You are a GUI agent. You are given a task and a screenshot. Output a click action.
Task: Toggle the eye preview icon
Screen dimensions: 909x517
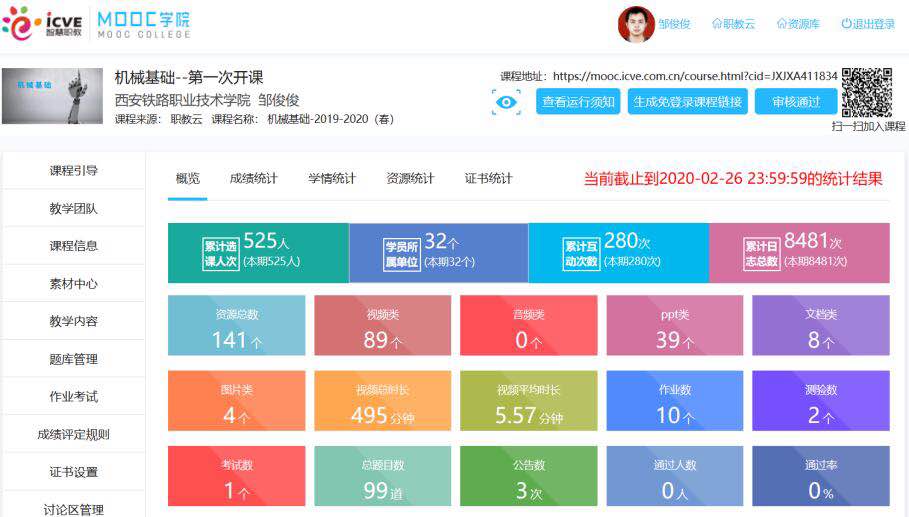point(506,102)
